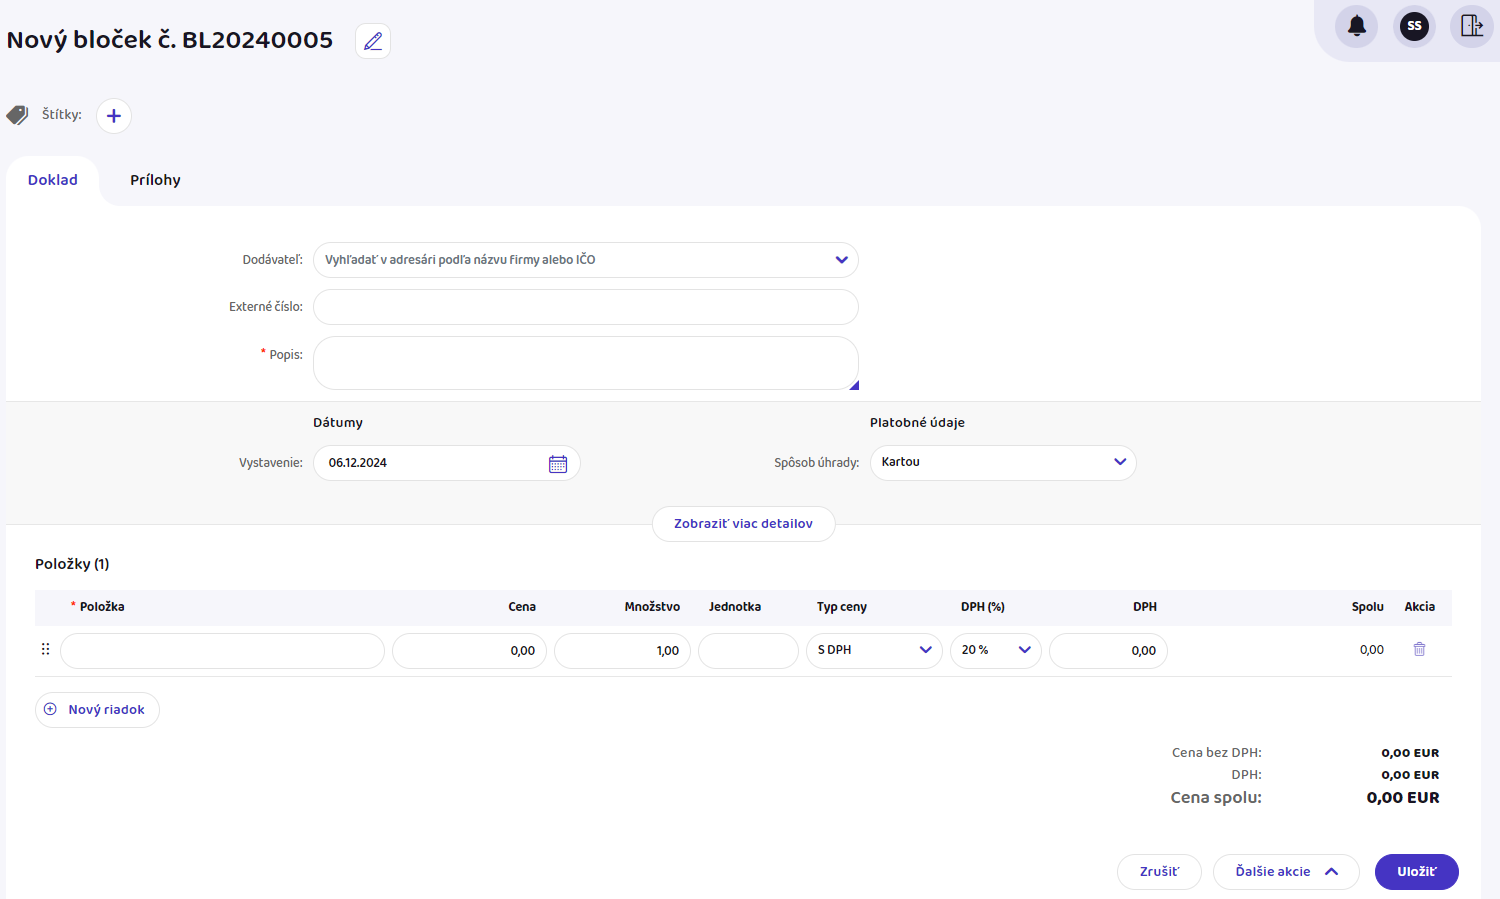Click the pencil edit icon beside receipt number
Image resolution: width=1500 pixels, height=899 pixels.
[373, 41]
